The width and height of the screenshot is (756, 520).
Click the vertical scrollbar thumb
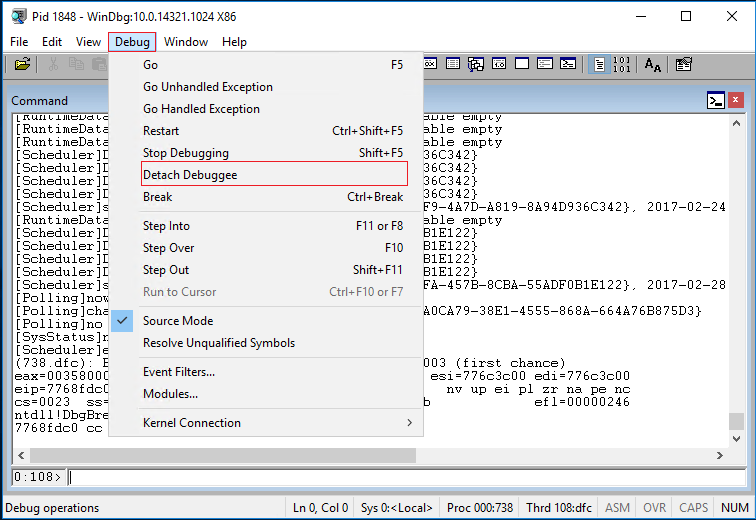click(736, 421)
